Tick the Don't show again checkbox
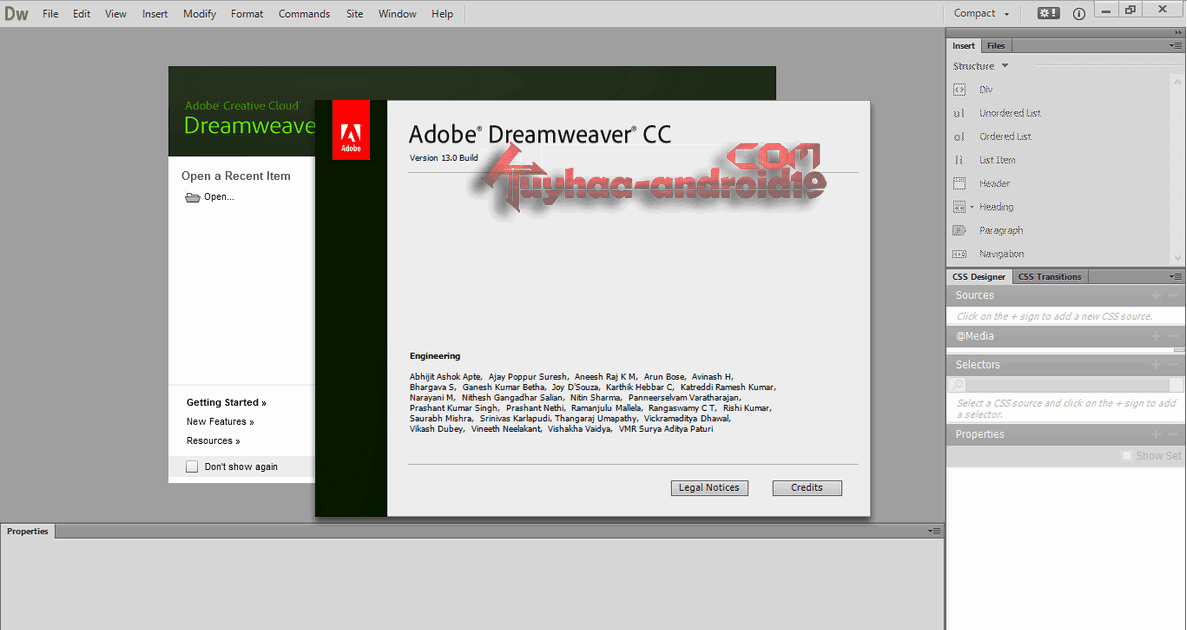The width and height of the screenshot is (1187, 630). pos(192,466)
